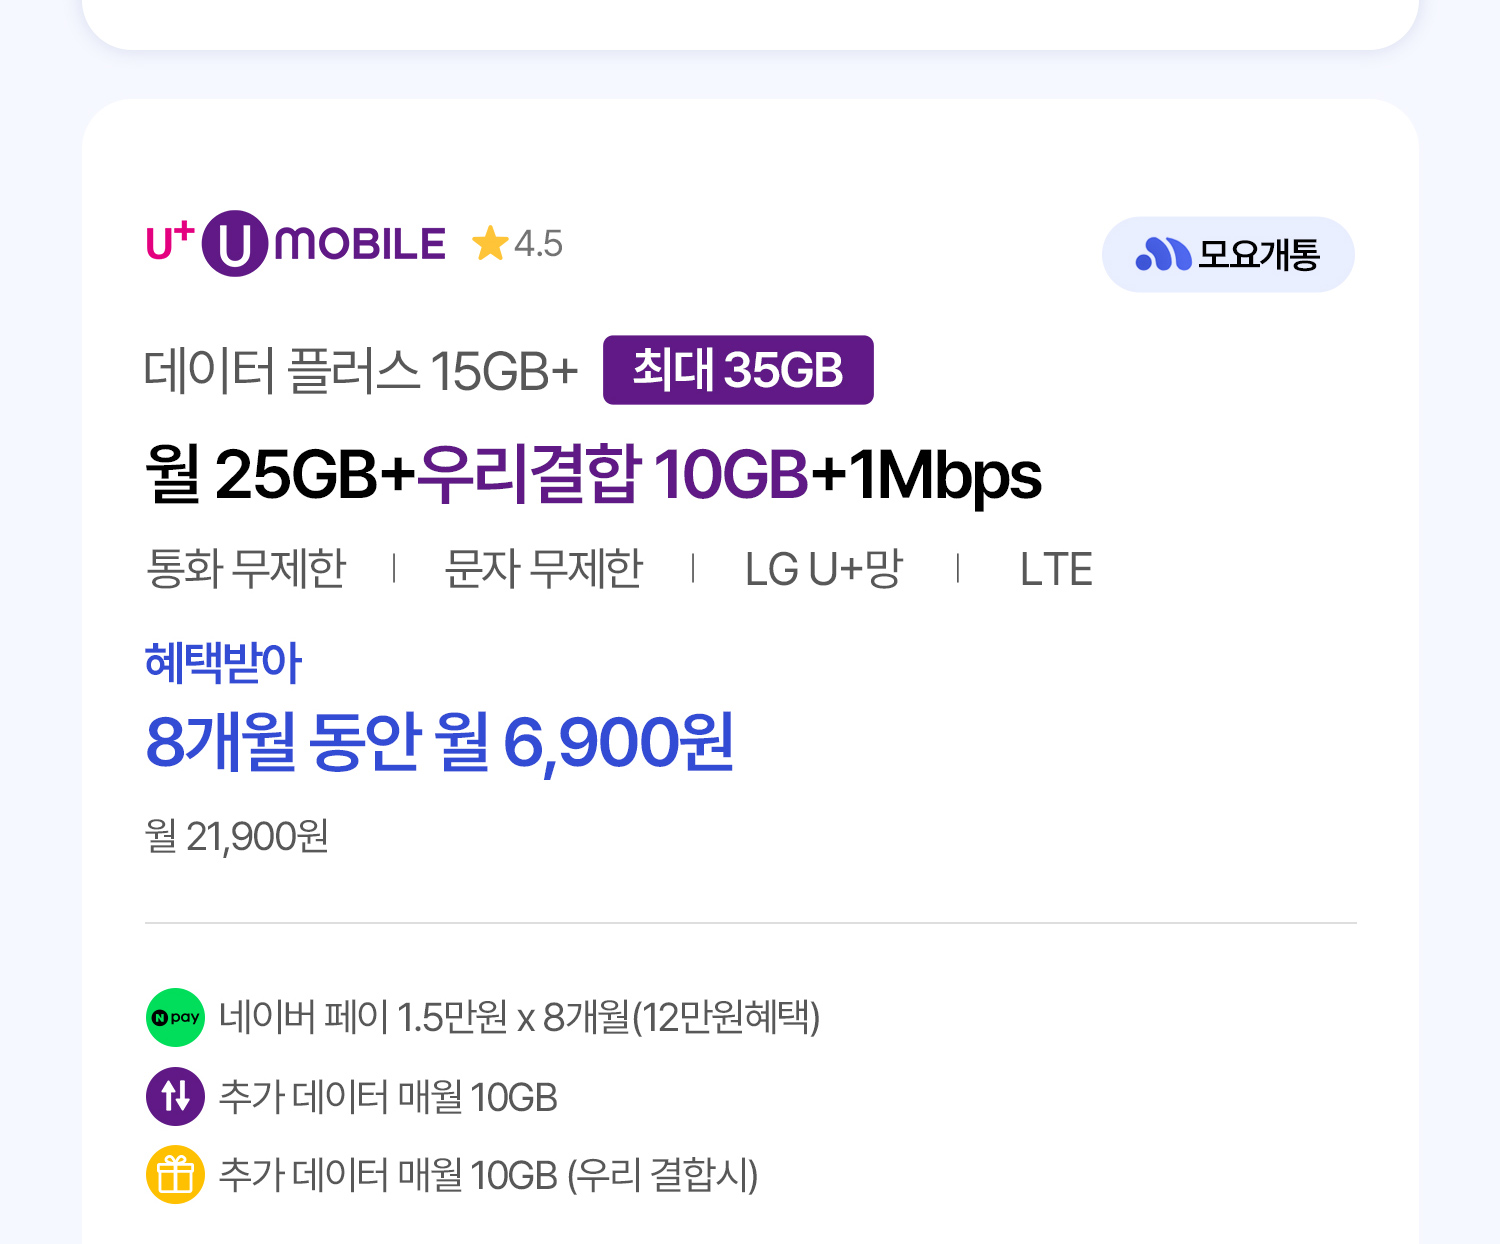
Task: Click the 문자 무제한 feature label
Action: click(x=544, y=569)
